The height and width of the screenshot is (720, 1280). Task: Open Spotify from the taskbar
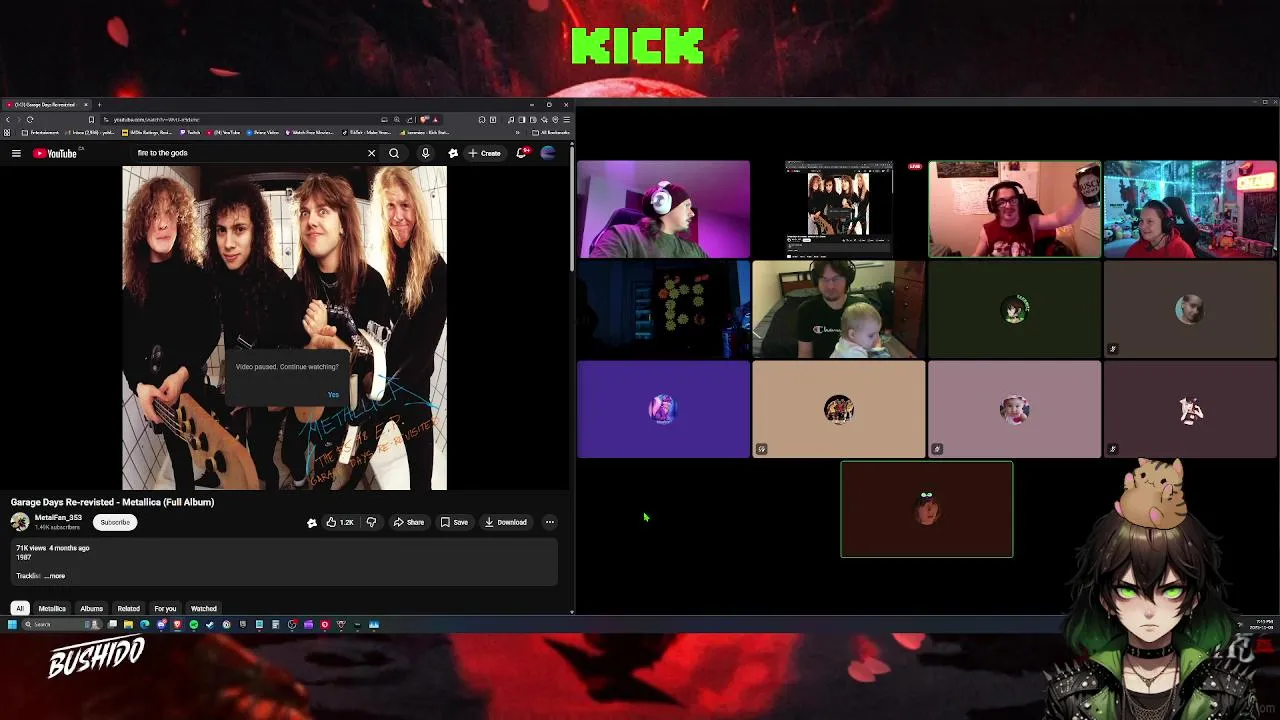tap(194, 624)
